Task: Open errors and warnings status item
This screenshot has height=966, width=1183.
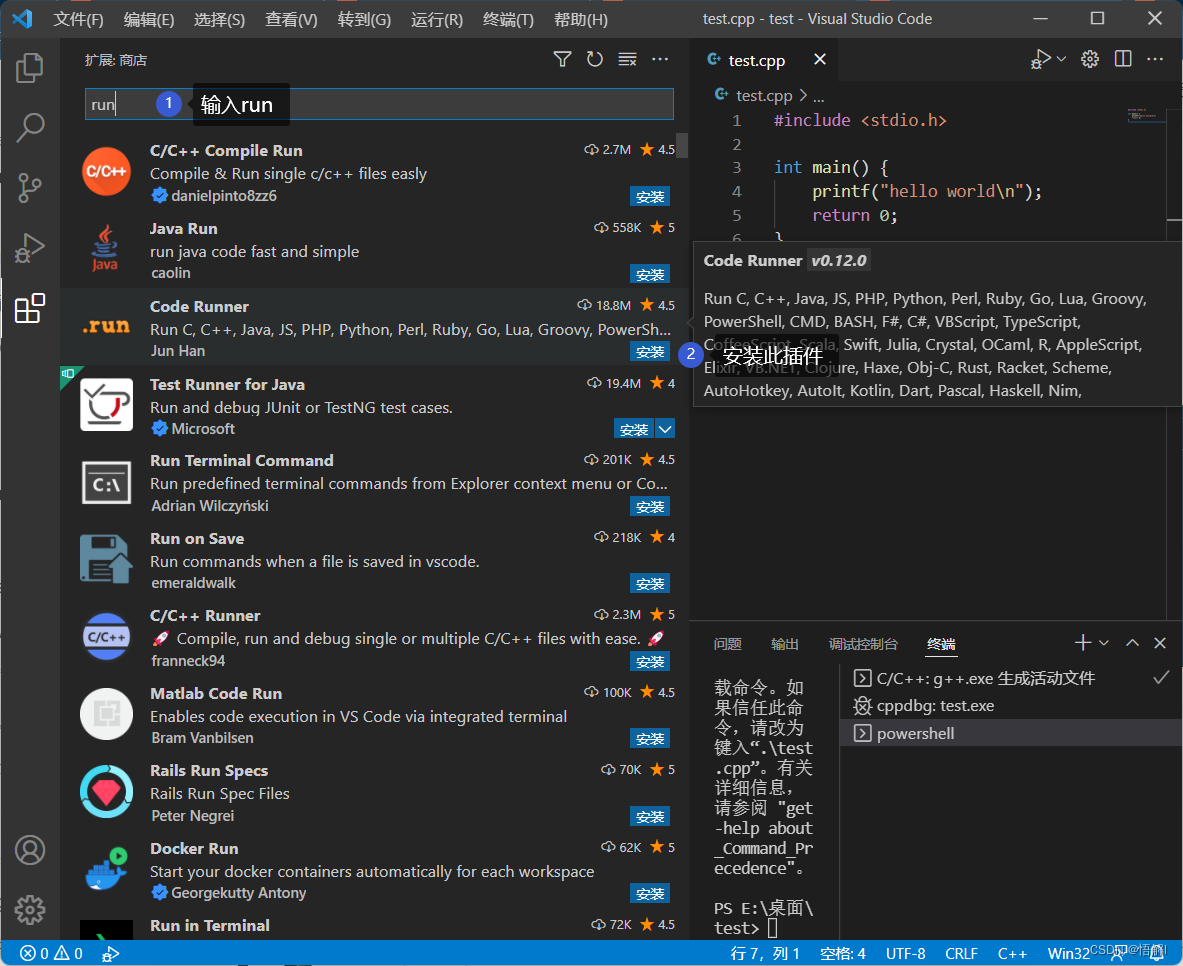Action: coord(51,953)
